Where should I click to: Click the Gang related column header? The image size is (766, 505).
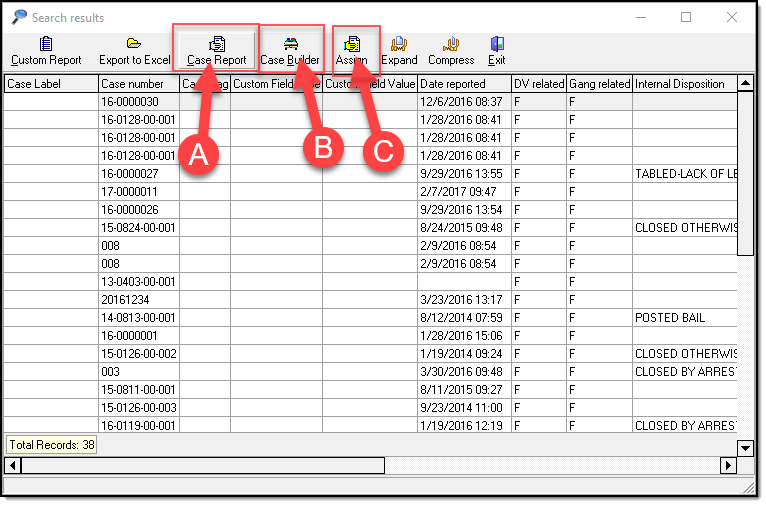pyautogui.click(x=599, y=84)
